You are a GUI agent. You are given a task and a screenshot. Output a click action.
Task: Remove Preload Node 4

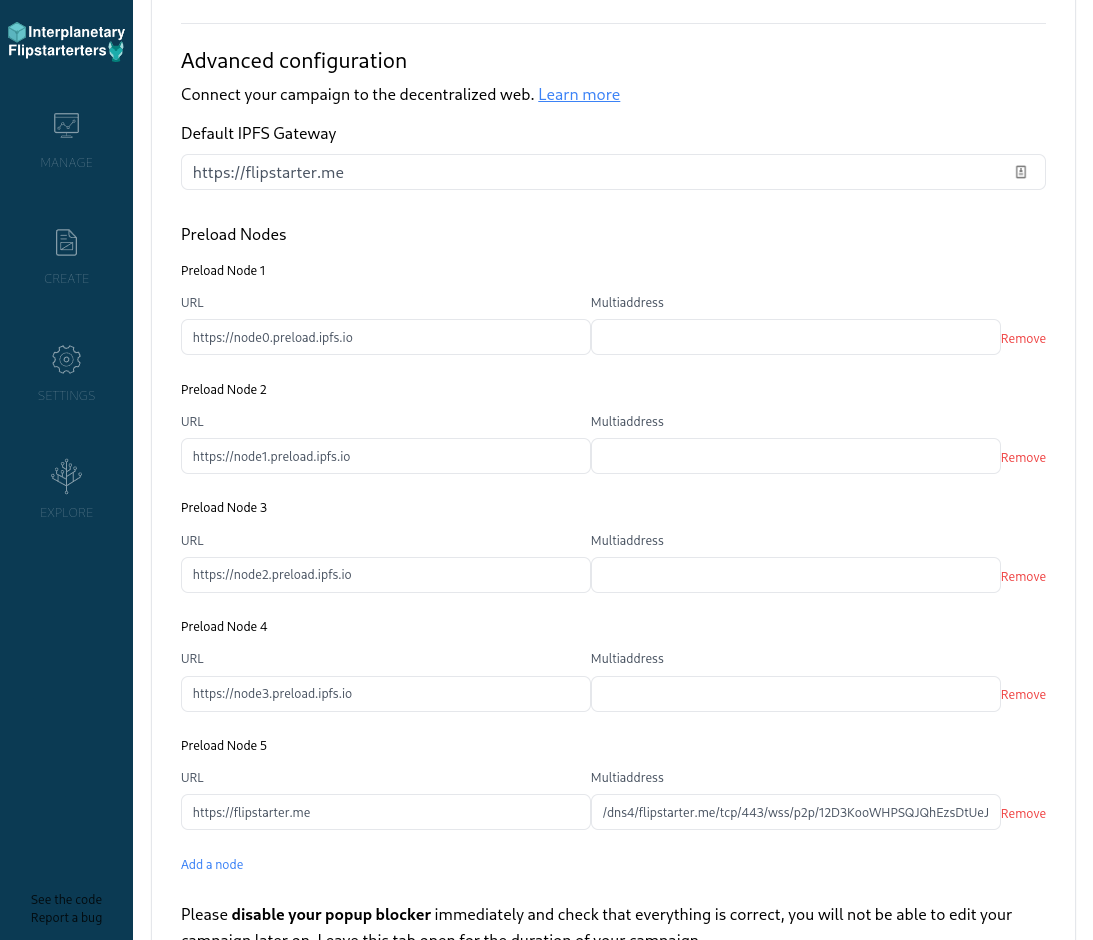click(1023, 695)
